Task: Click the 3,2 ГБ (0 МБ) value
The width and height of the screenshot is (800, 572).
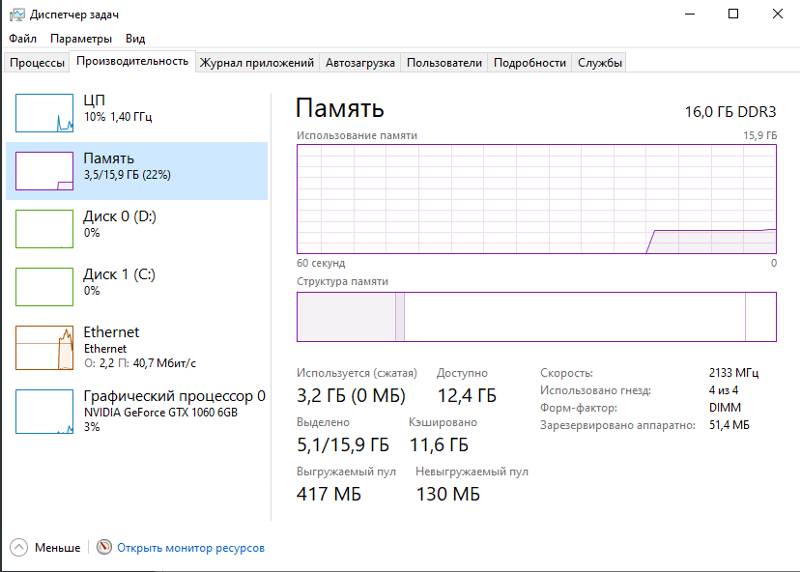Action: point(351,395)
